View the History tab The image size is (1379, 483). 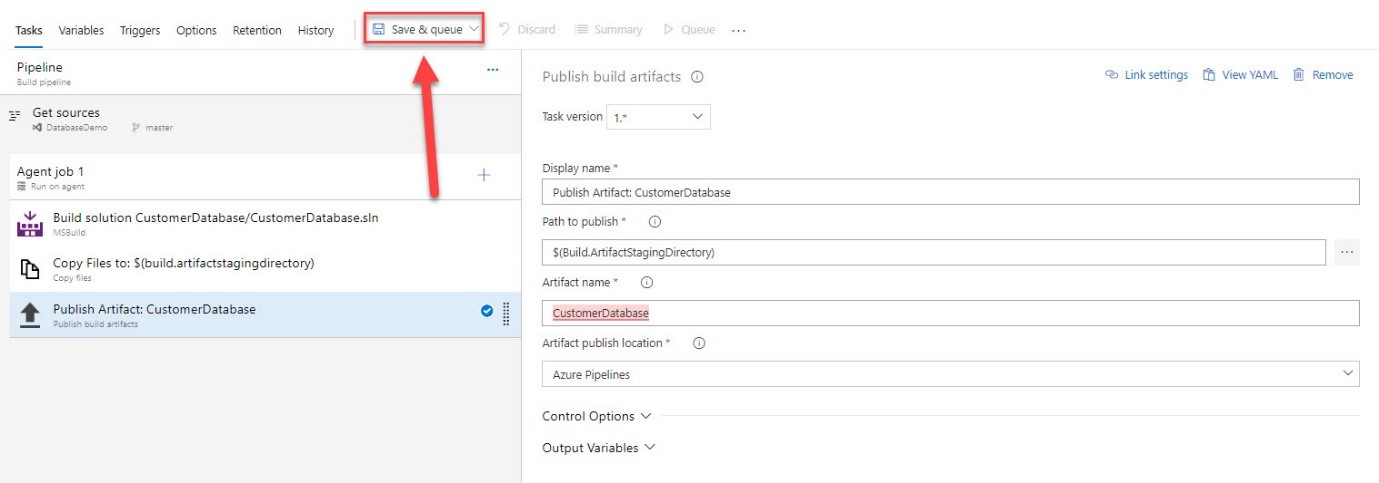point(316,30)
